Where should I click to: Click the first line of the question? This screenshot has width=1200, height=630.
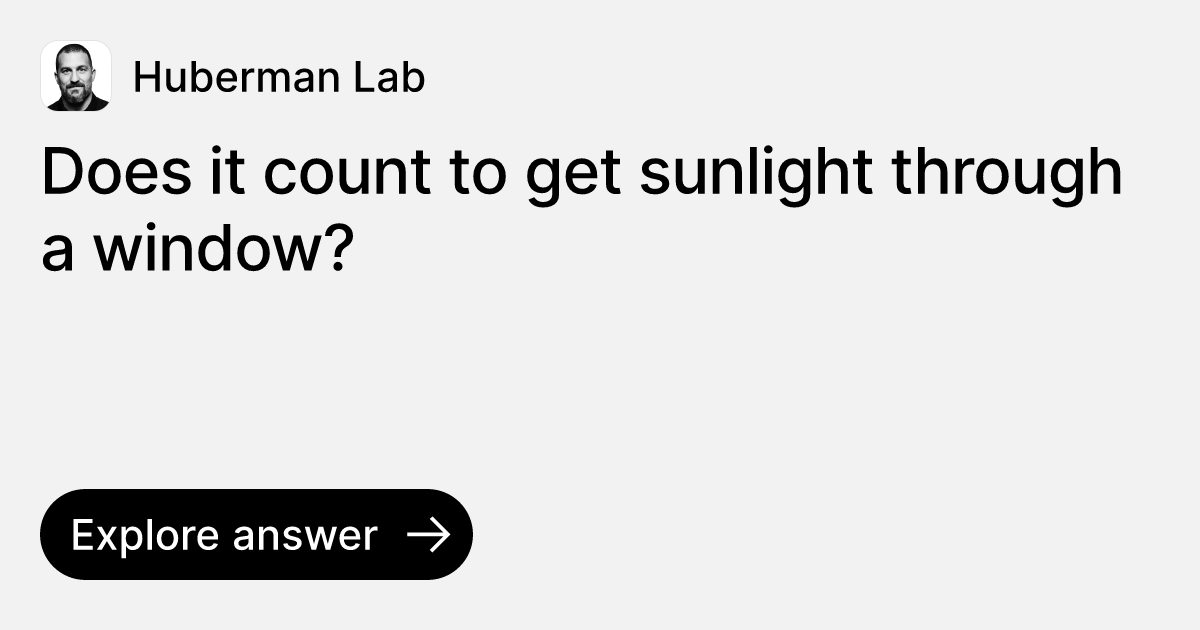click(580, 173)
